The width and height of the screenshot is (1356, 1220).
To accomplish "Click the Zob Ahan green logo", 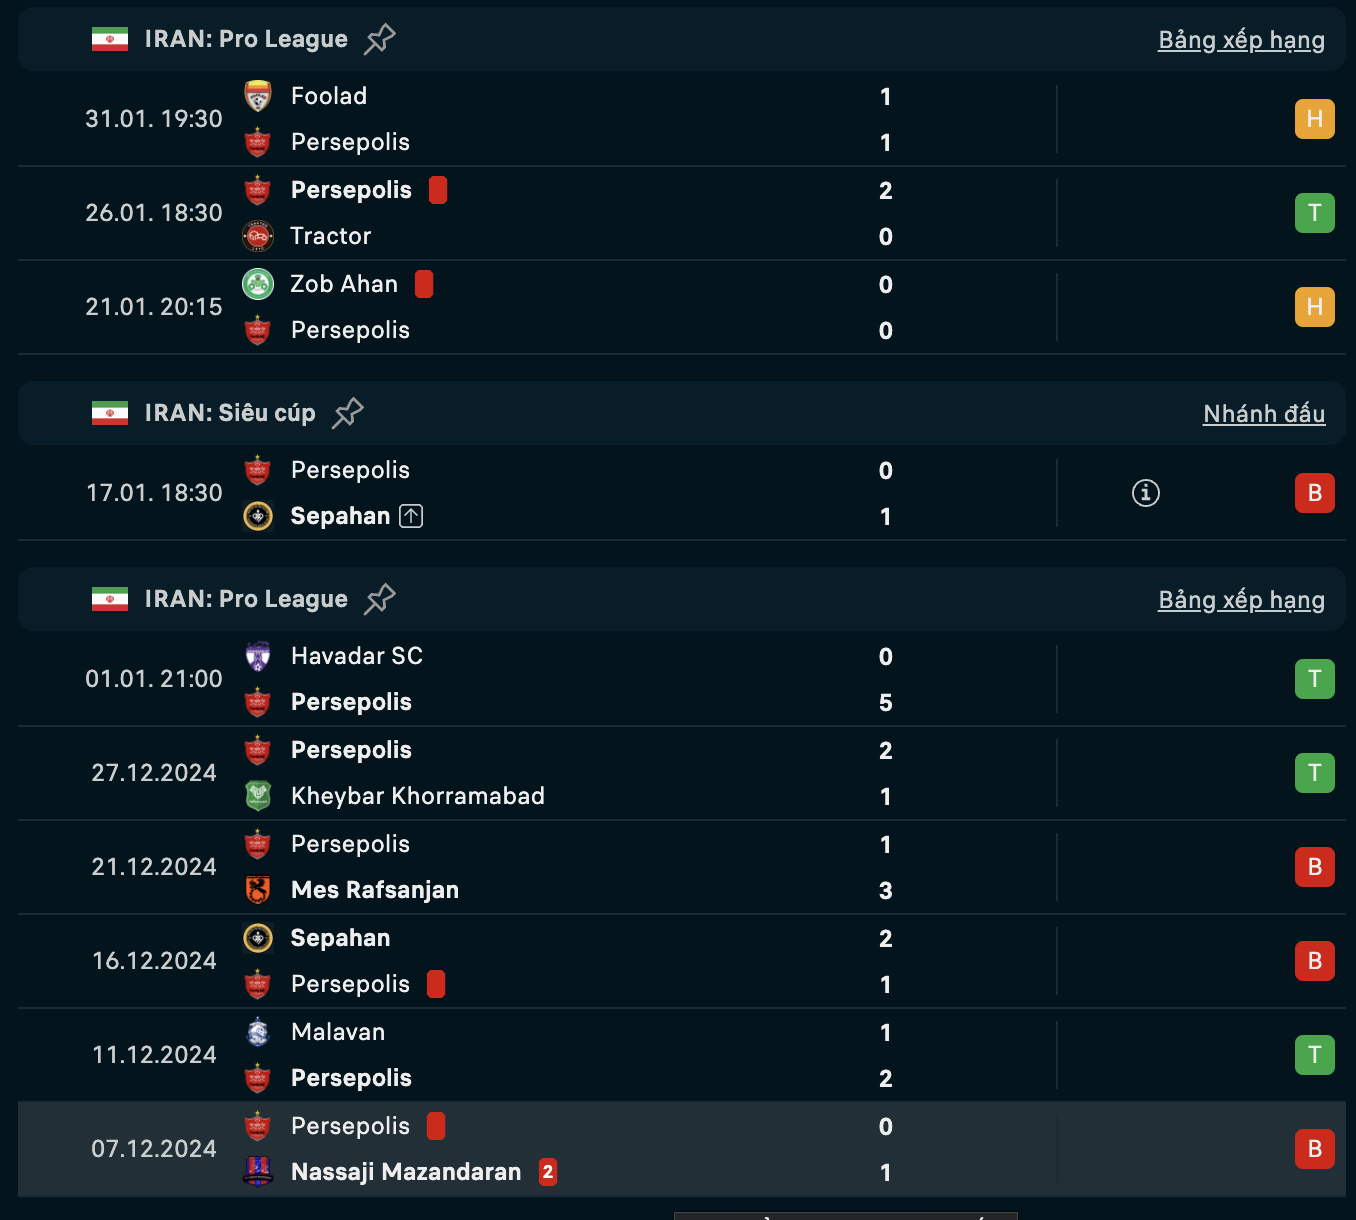I will pos(258,284).
